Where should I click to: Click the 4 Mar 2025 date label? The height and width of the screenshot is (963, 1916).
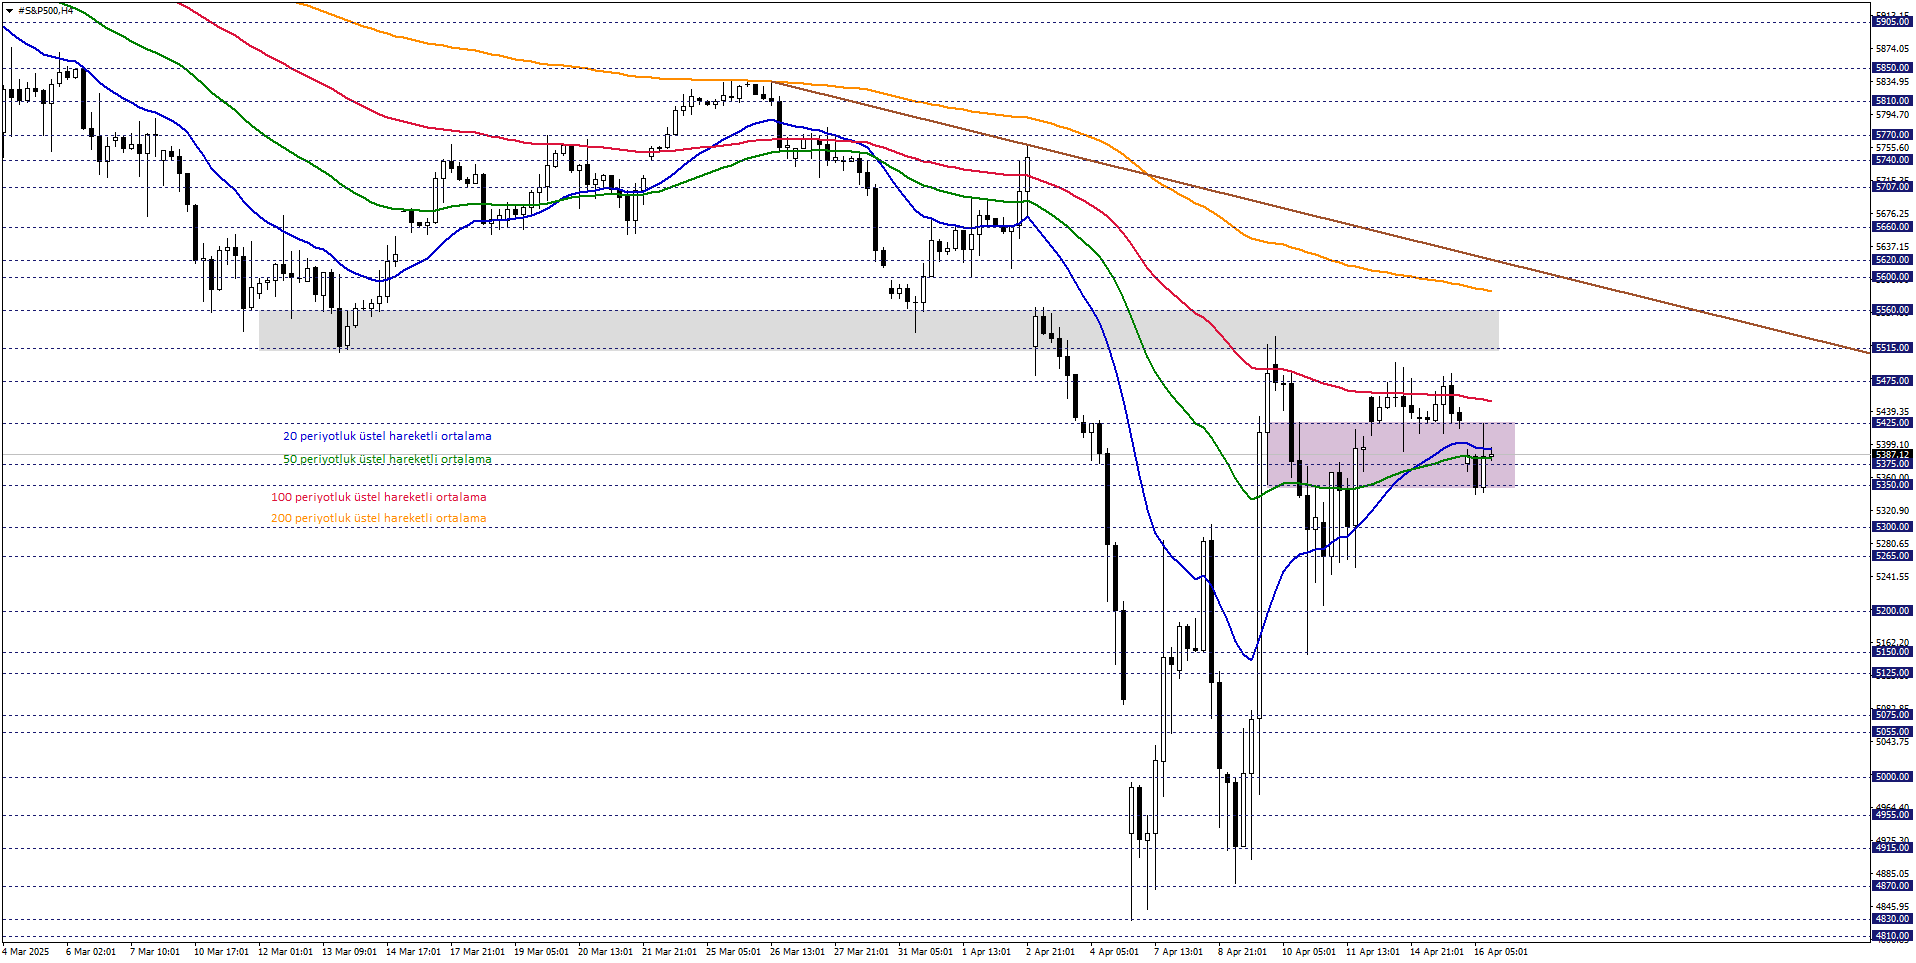click(27, 952)
